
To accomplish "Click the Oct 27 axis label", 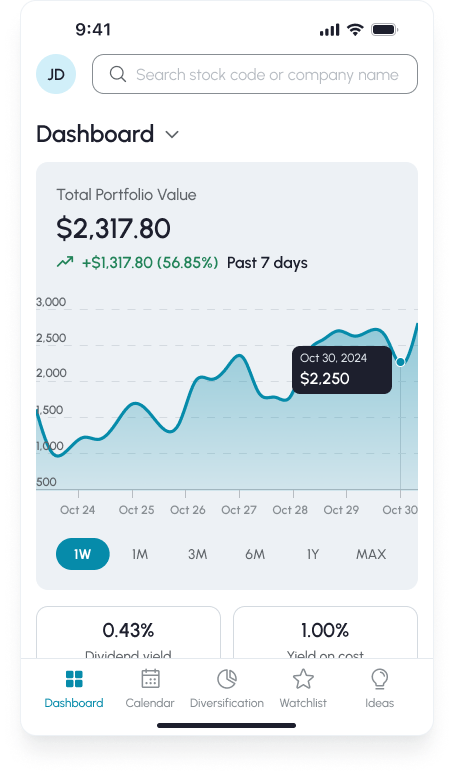I will (x=239, y=510).
